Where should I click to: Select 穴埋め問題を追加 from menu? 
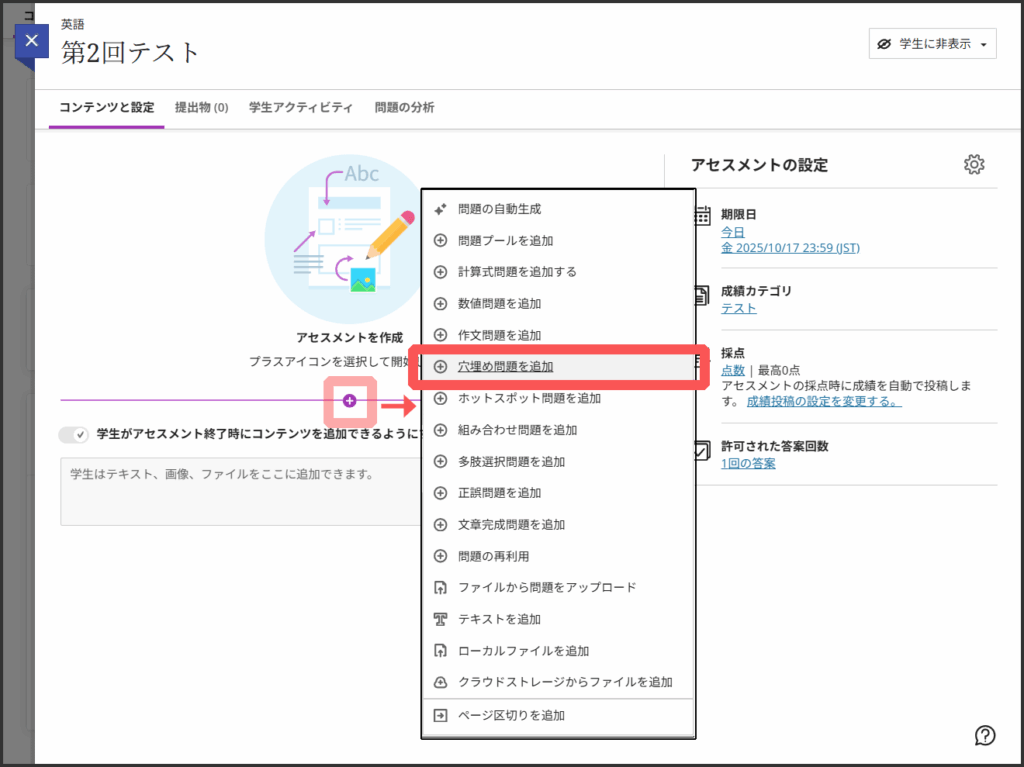point(506,367)
